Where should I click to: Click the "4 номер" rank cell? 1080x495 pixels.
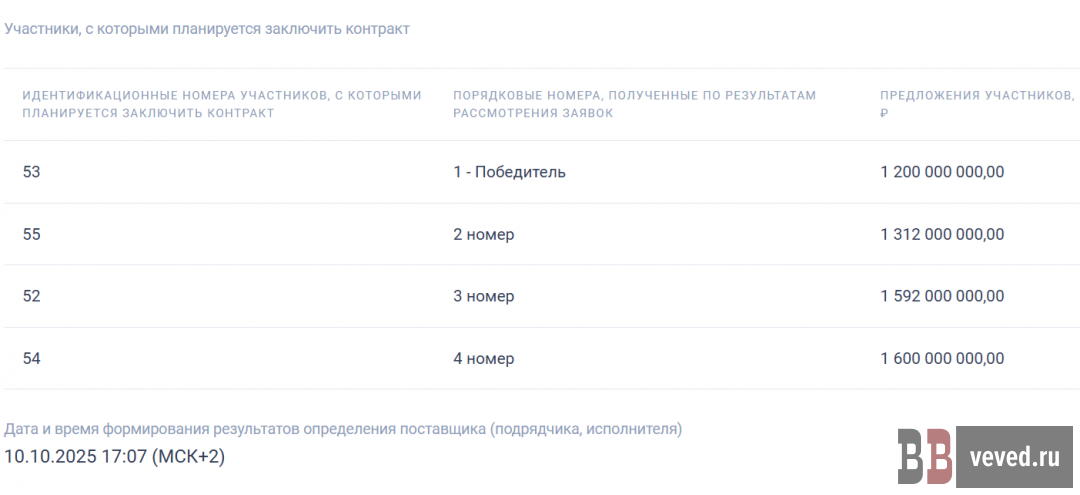pos(483,359)
